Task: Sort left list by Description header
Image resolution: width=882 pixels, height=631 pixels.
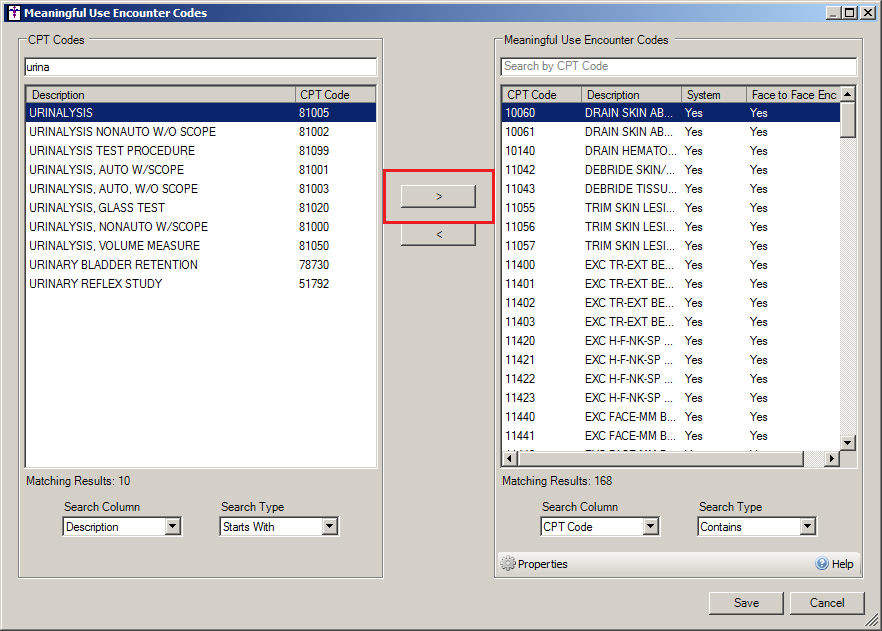Action: pyautogui.click(x=160, y=94)
